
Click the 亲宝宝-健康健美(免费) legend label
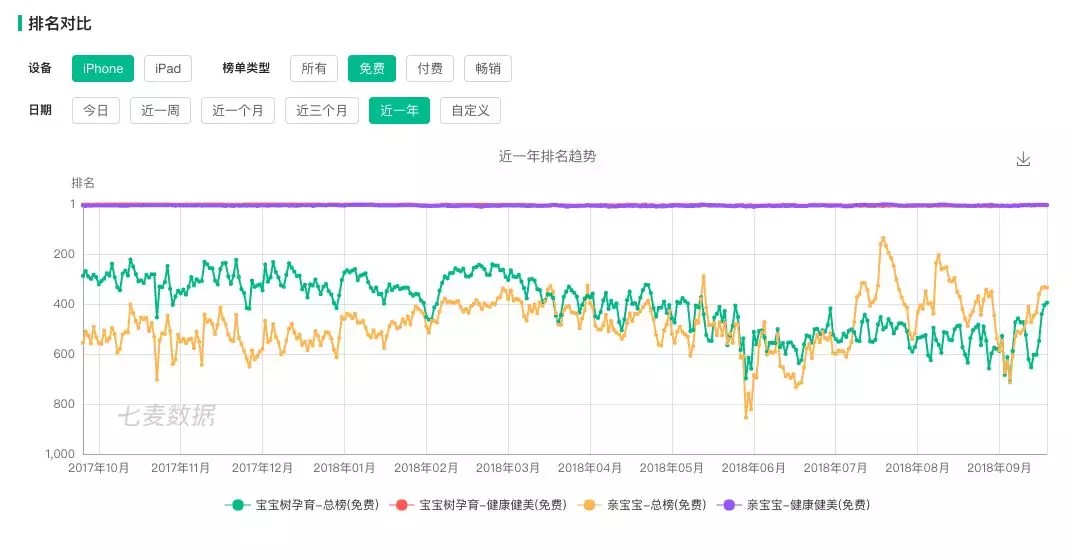coord(808,505)
